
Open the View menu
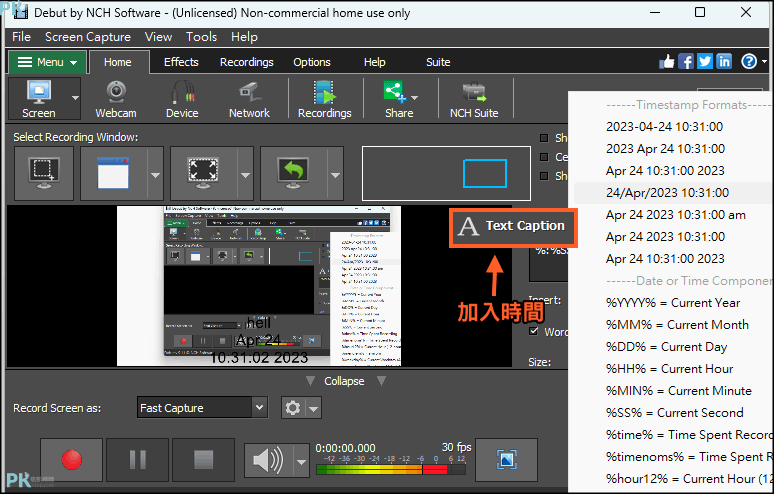pos(158,37)
